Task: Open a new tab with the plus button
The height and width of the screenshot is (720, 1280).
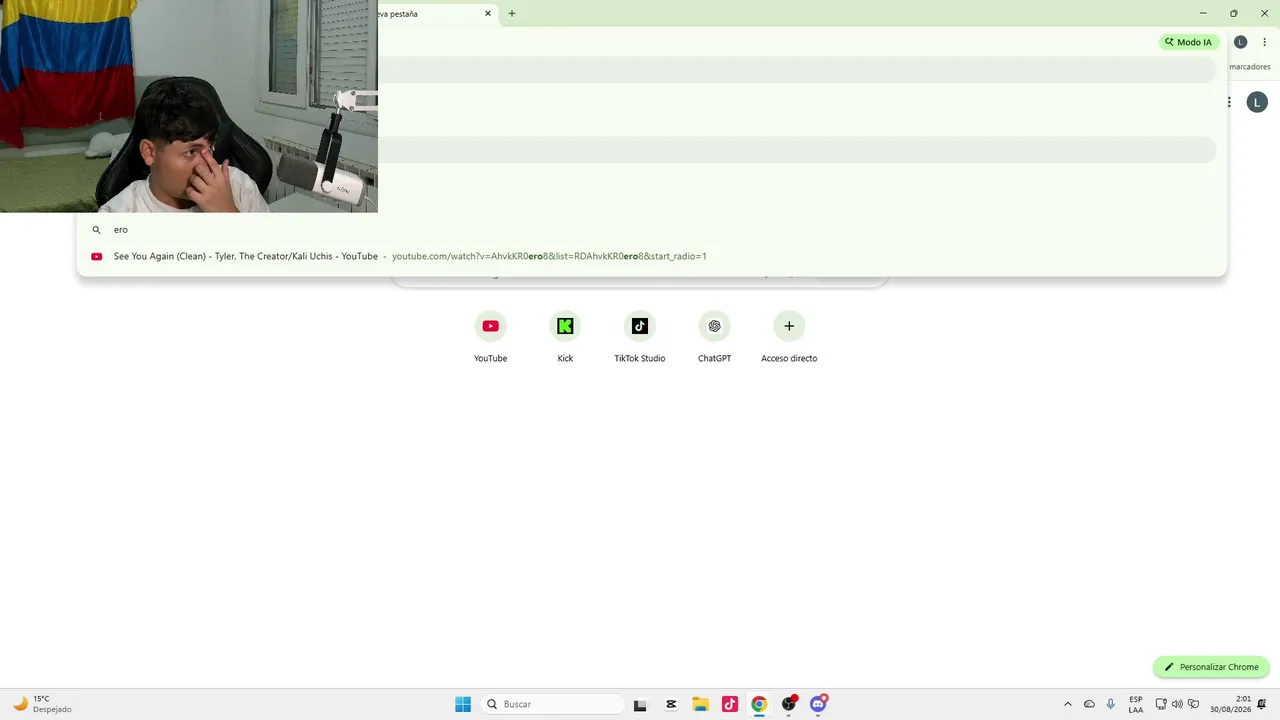Action: pyautogui.click(x=512, y=14)
